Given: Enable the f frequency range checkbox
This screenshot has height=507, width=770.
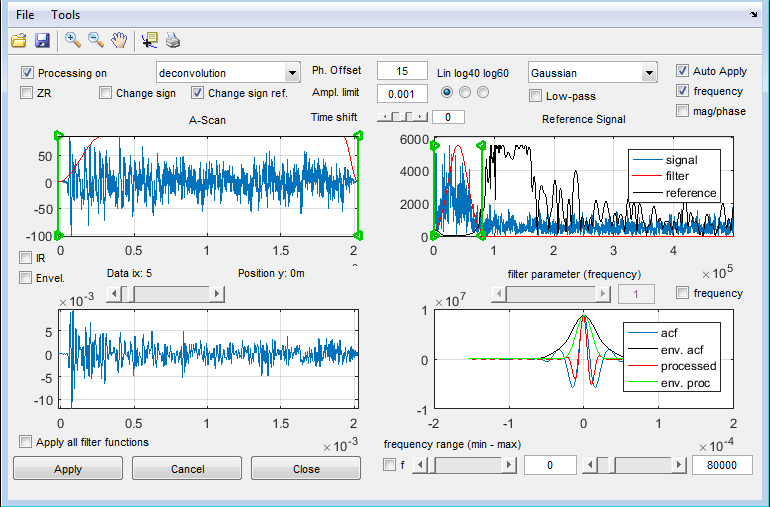Looking at the screenshot, I should pos(389,465).
